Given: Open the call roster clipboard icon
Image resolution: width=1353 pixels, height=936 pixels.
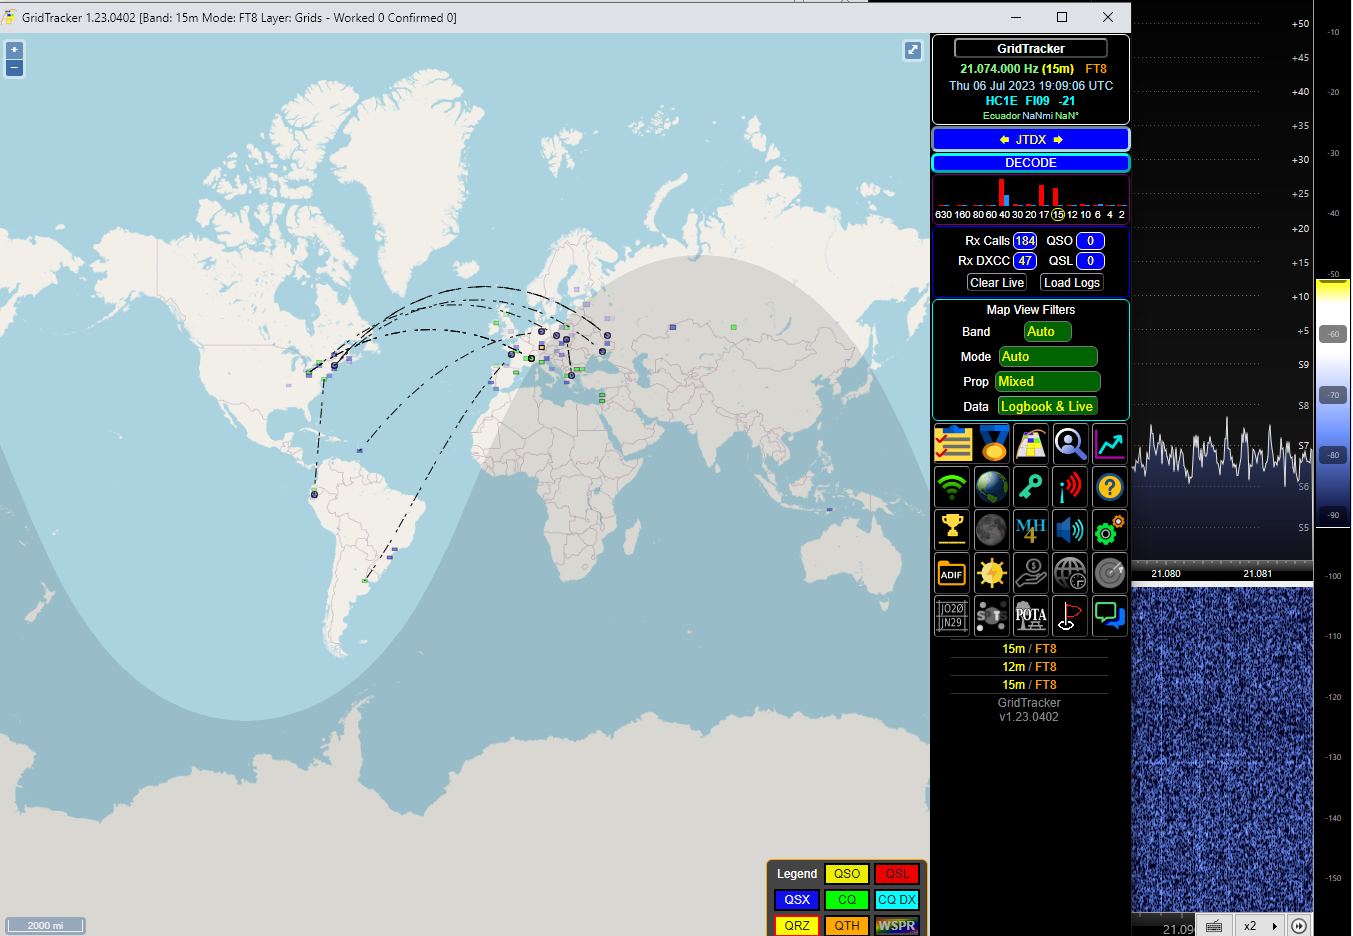Looking at the screenshot, I should click(953, 443).
